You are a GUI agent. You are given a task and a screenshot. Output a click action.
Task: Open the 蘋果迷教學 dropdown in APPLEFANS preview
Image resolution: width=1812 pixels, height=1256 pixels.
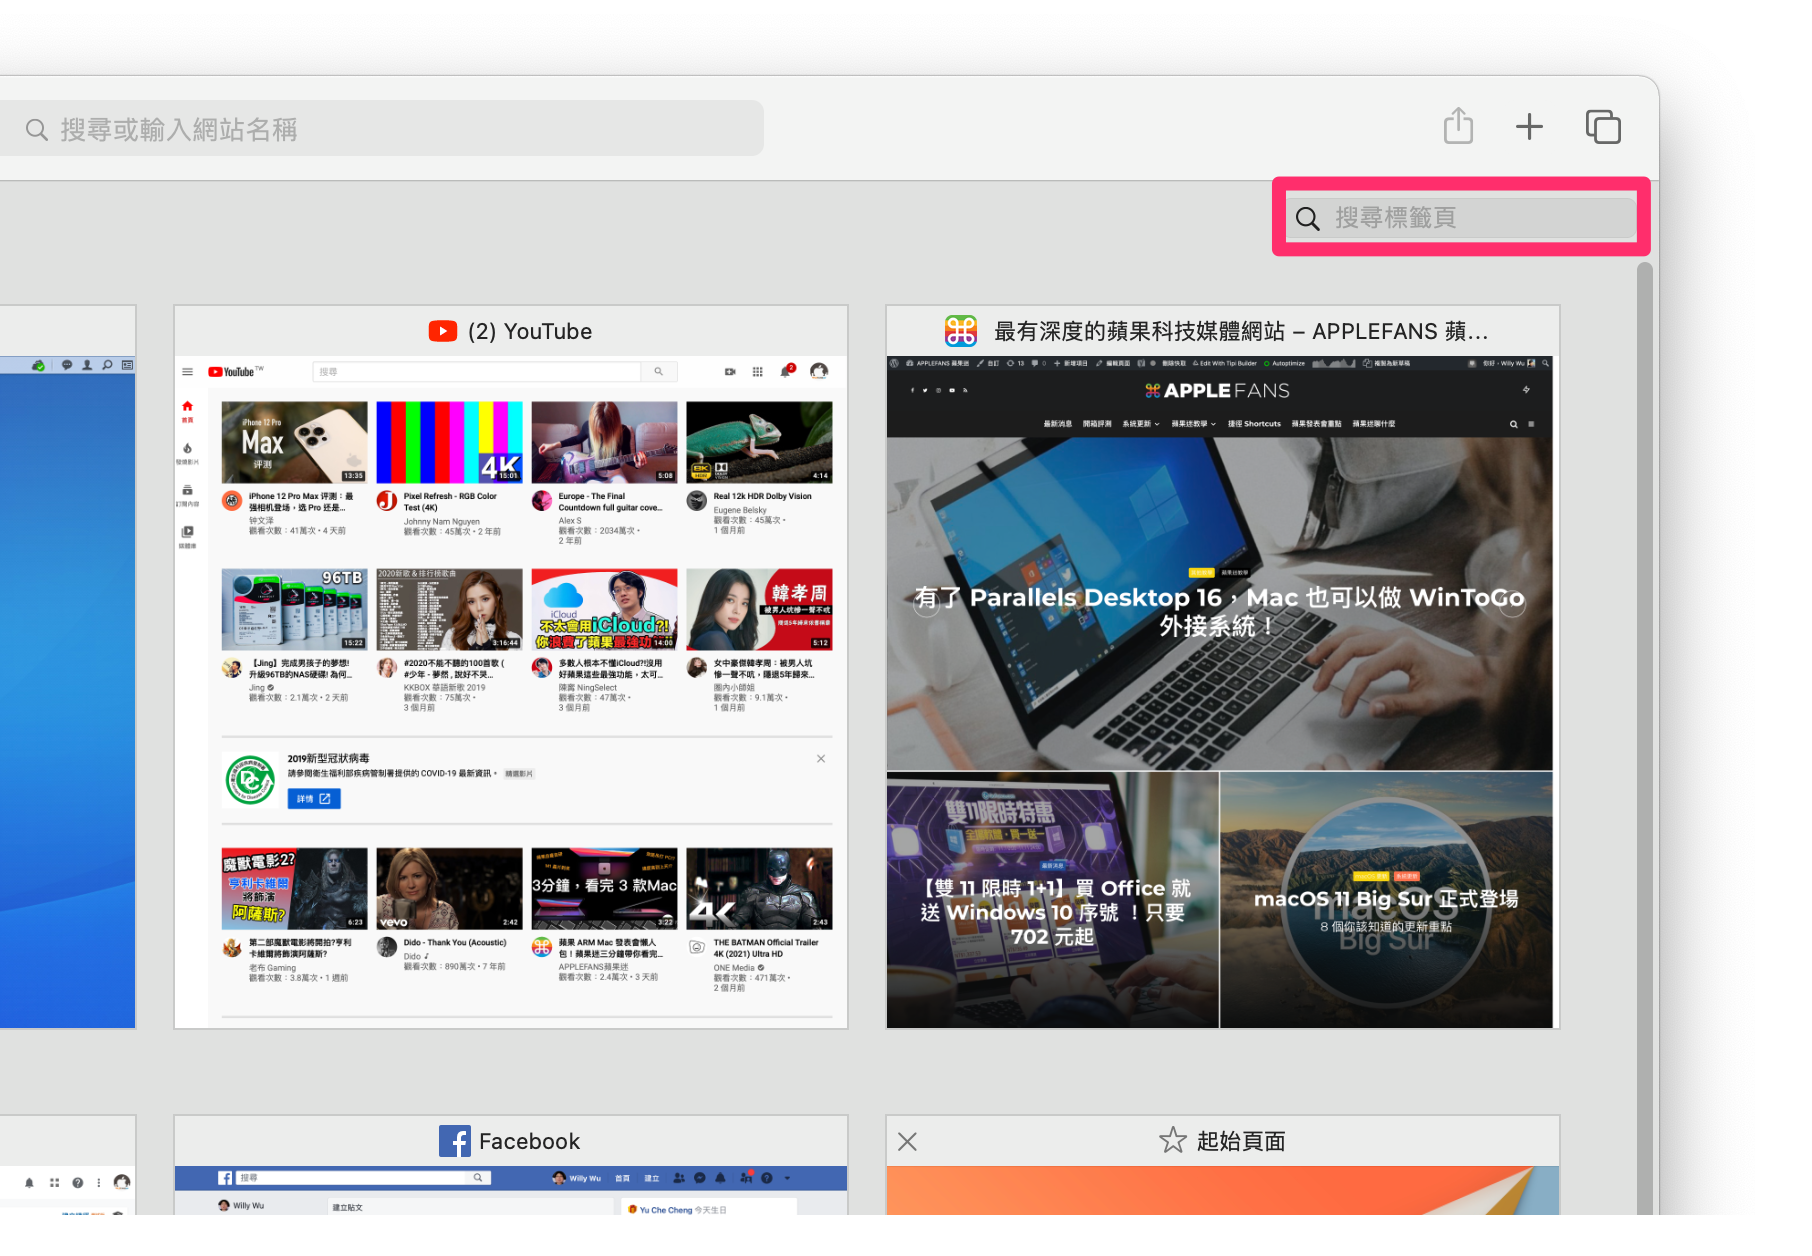[x=1194, y=424]
